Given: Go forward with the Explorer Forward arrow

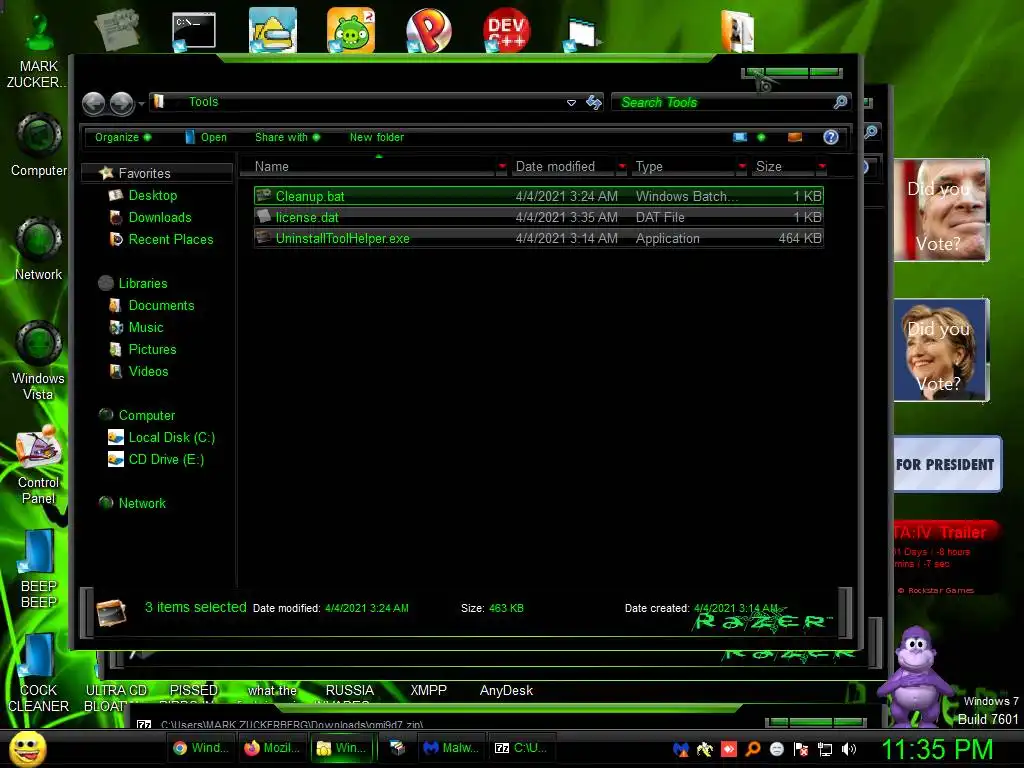Looking at the screenshot, I should [x=121, y=103].
